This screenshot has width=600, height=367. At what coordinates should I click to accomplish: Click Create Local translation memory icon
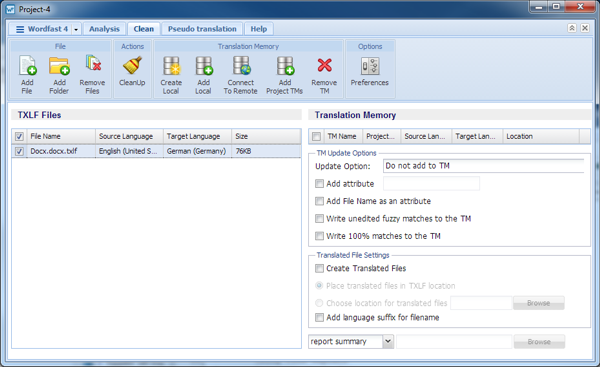point(171,66)
